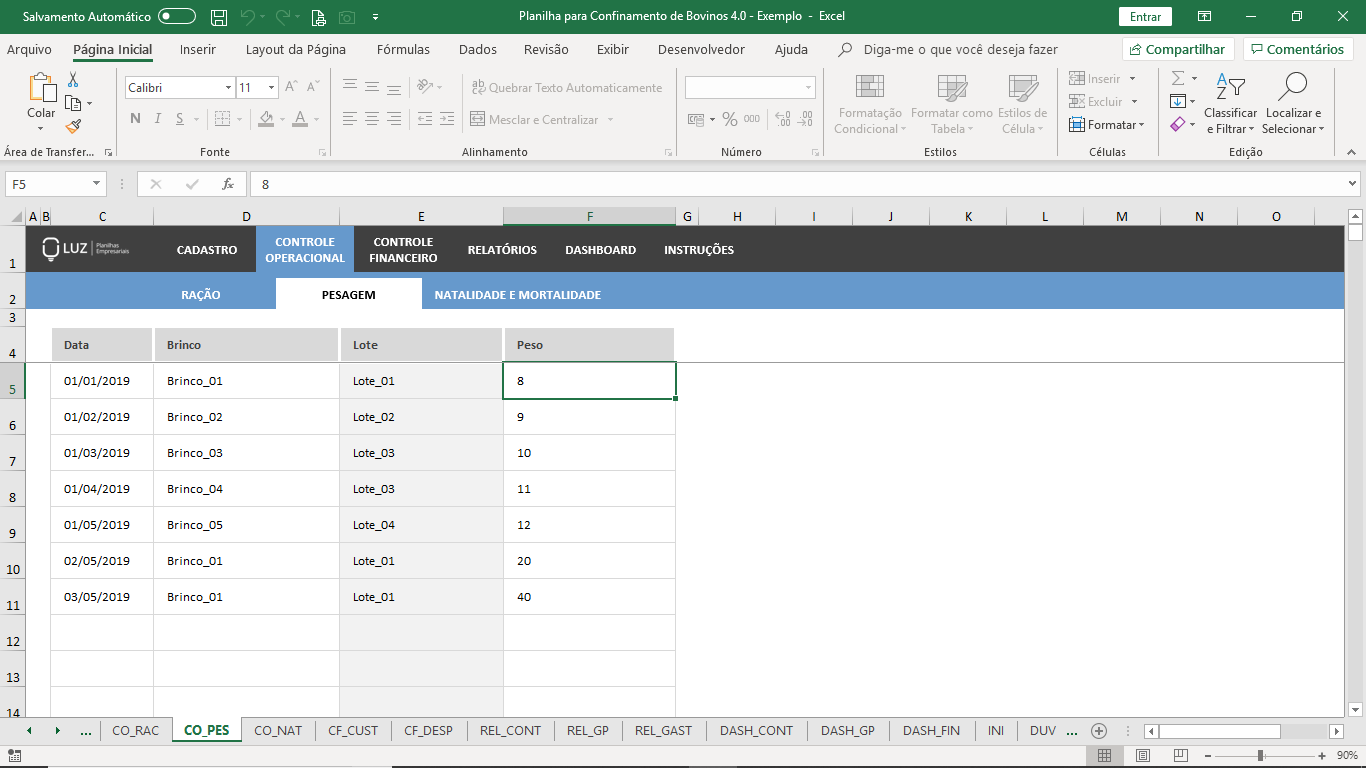Click the Compartilhar button
The width and height of the screenshot is (1366, 768).
[1178, 49]
